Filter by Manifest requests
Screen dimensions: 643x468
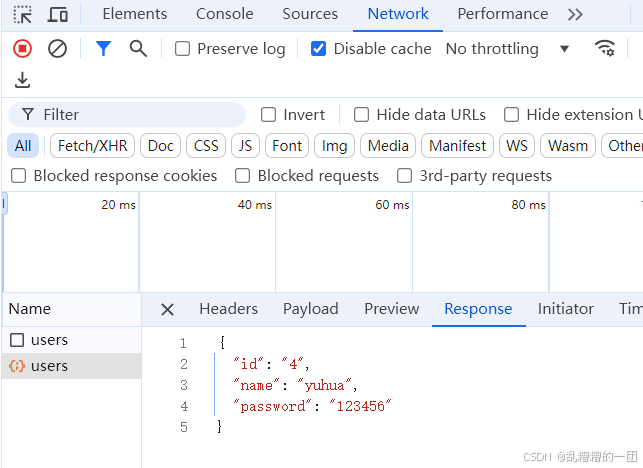(x=457, y=146)
